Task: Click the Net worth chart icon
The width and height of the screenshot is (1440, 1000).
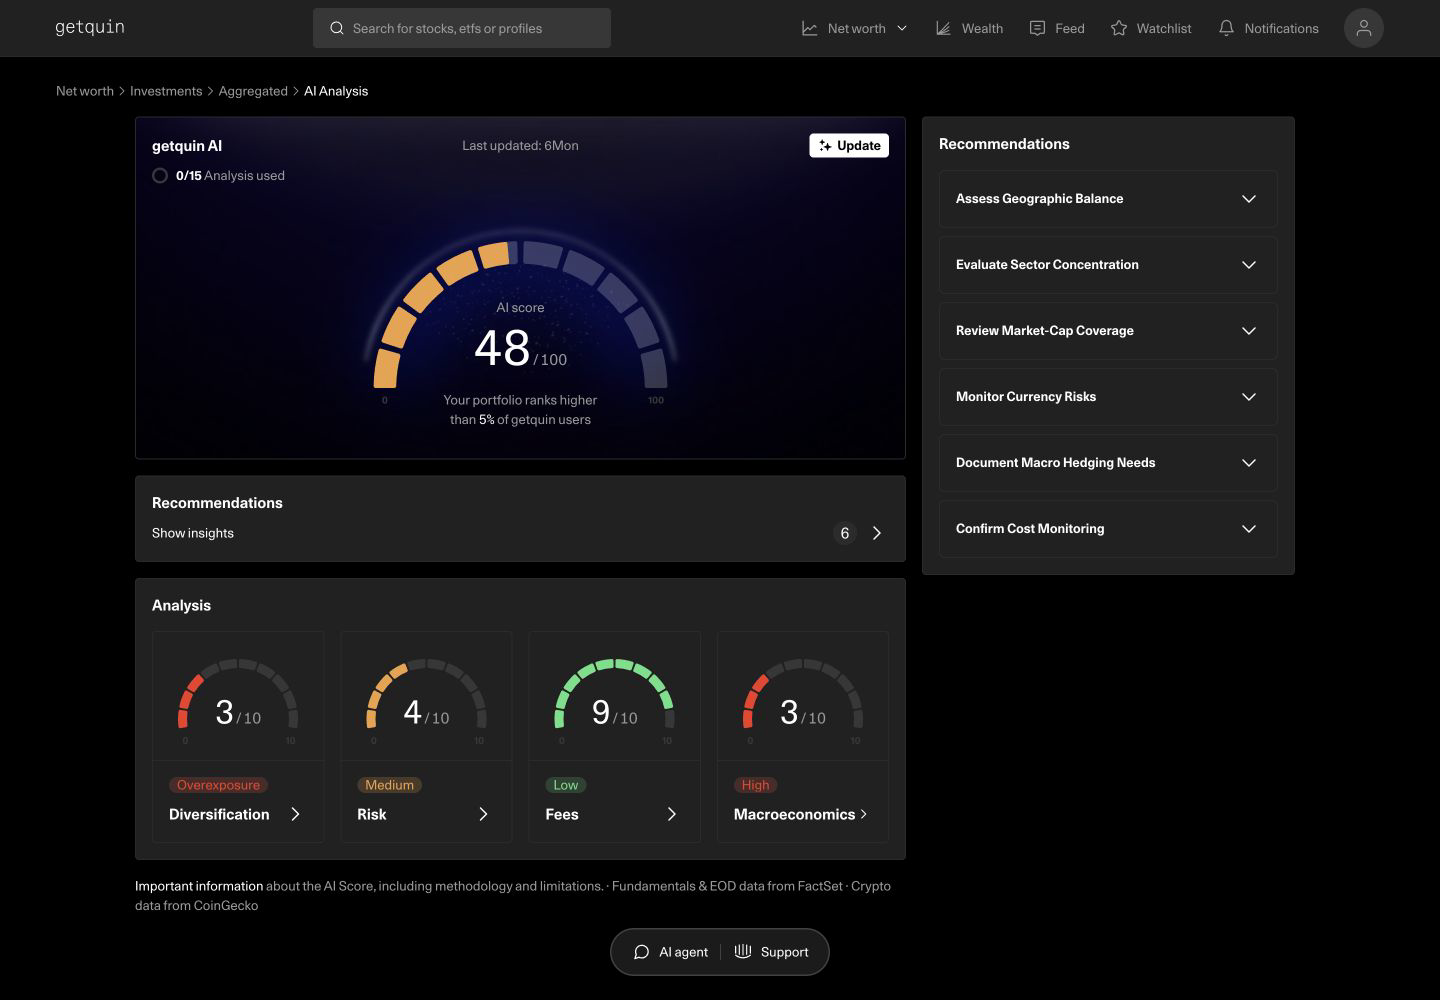Action: coord(810,28)
